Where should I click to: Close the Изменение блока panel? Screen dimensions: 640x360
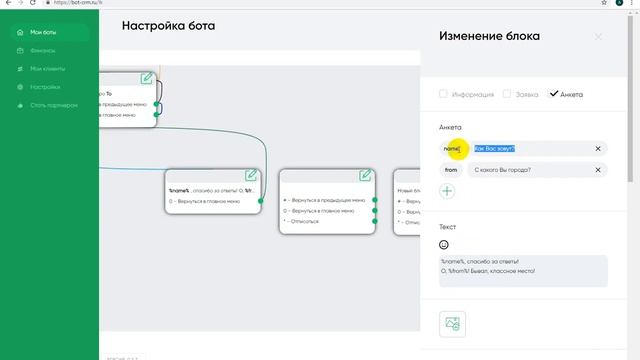(598, 37)
